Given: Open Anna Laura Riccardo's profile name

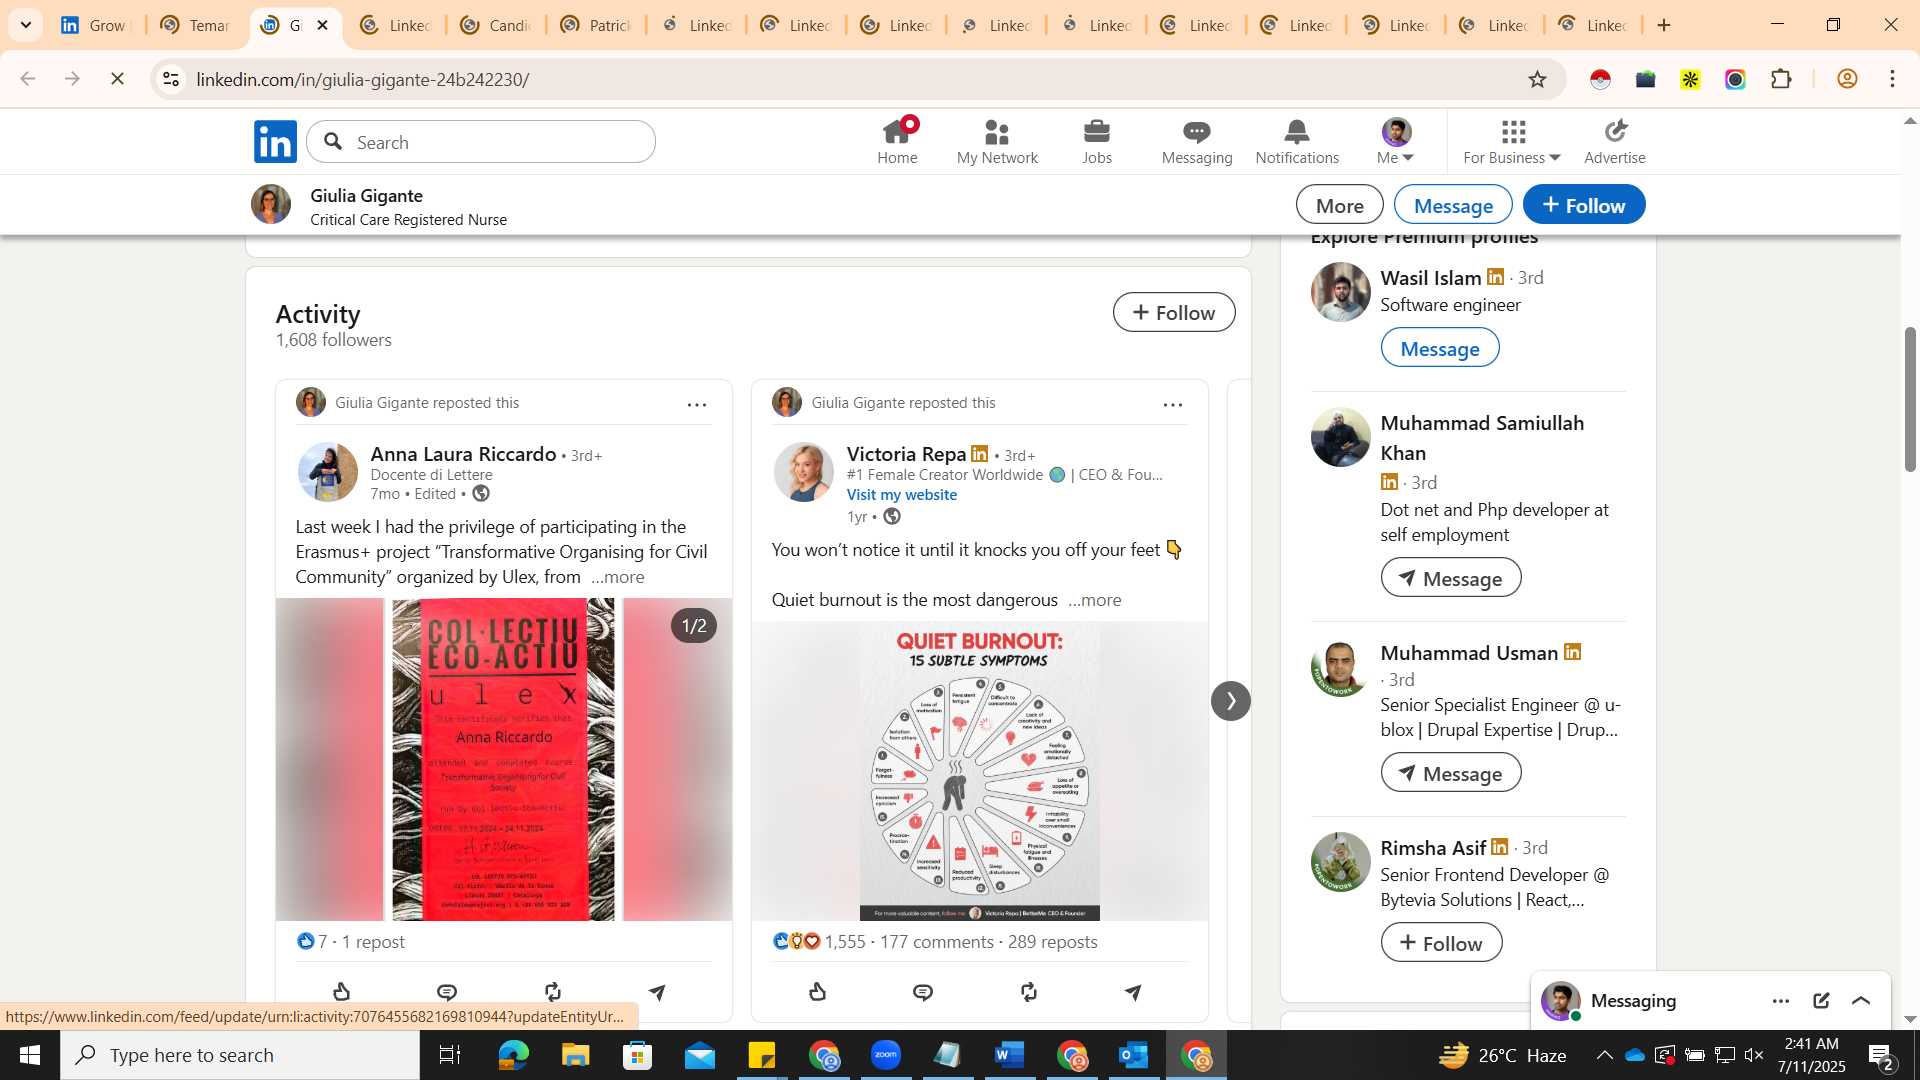Looking at the screenshot, I should click(463, 454).
